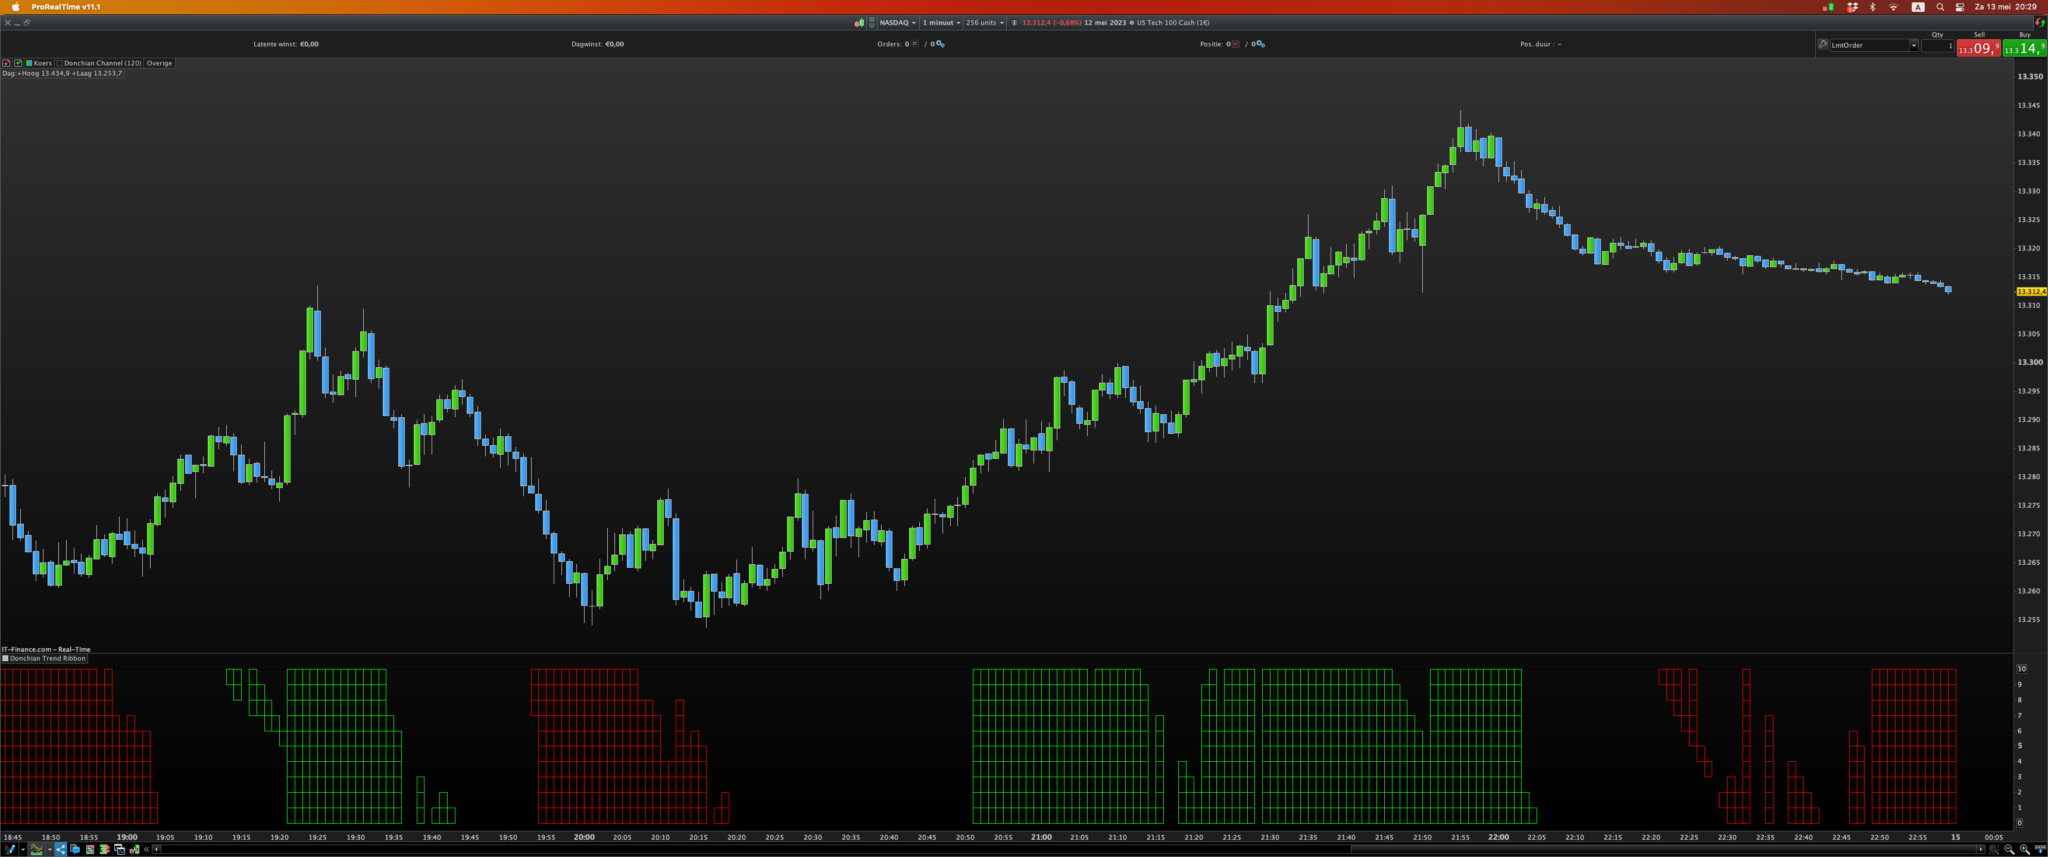Open the gears icon beside Positie
This screenshot has height=857, width=2048.
pyautogui.click(x=1260, y=44)
